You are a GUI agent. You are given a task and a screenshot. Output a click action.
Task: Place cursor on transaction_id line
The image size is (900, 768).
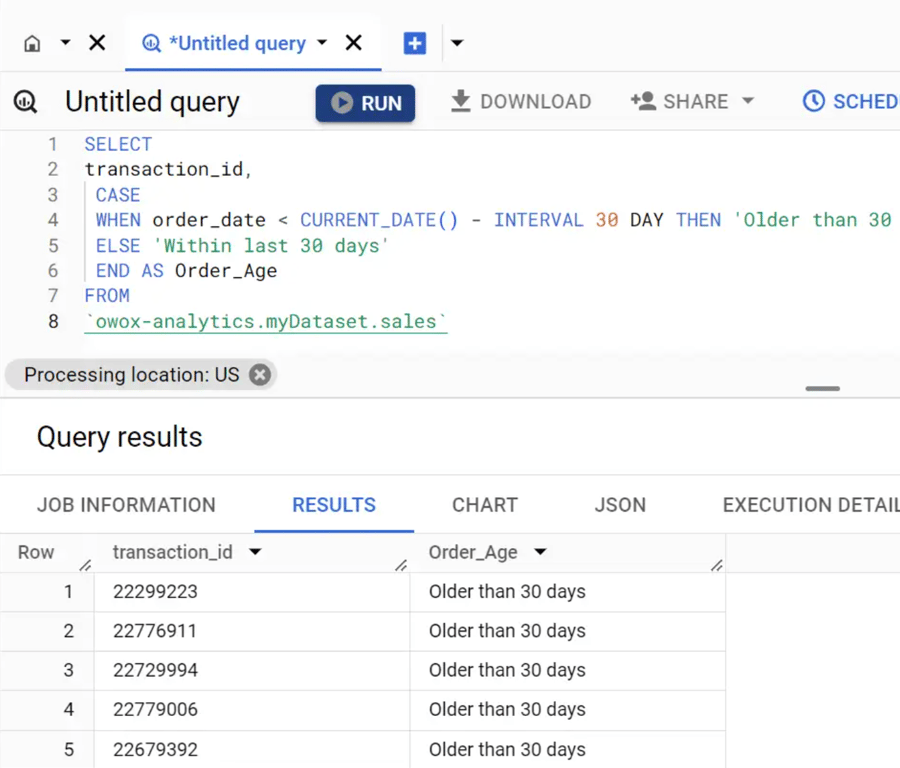pyautogui.click(x=168, y=170)
